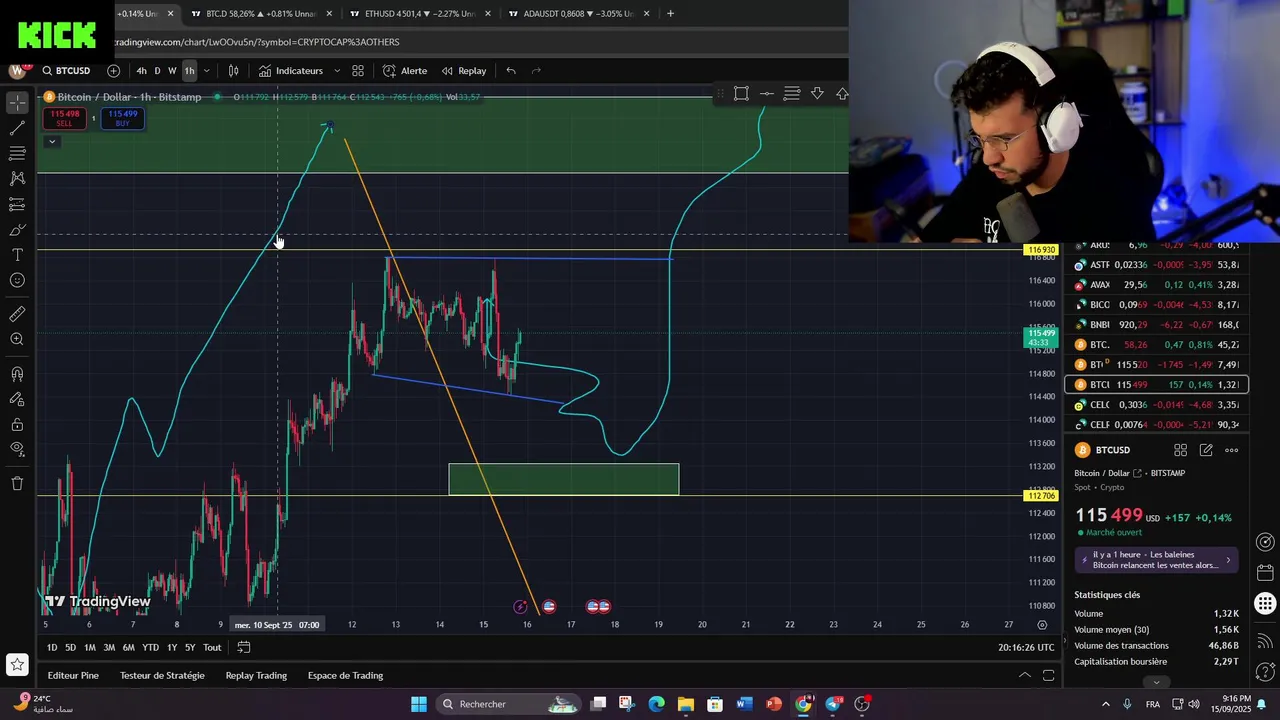This screenshot has height=720, width=1280.
Task: Click the Windows Start button
Action: 419,704
